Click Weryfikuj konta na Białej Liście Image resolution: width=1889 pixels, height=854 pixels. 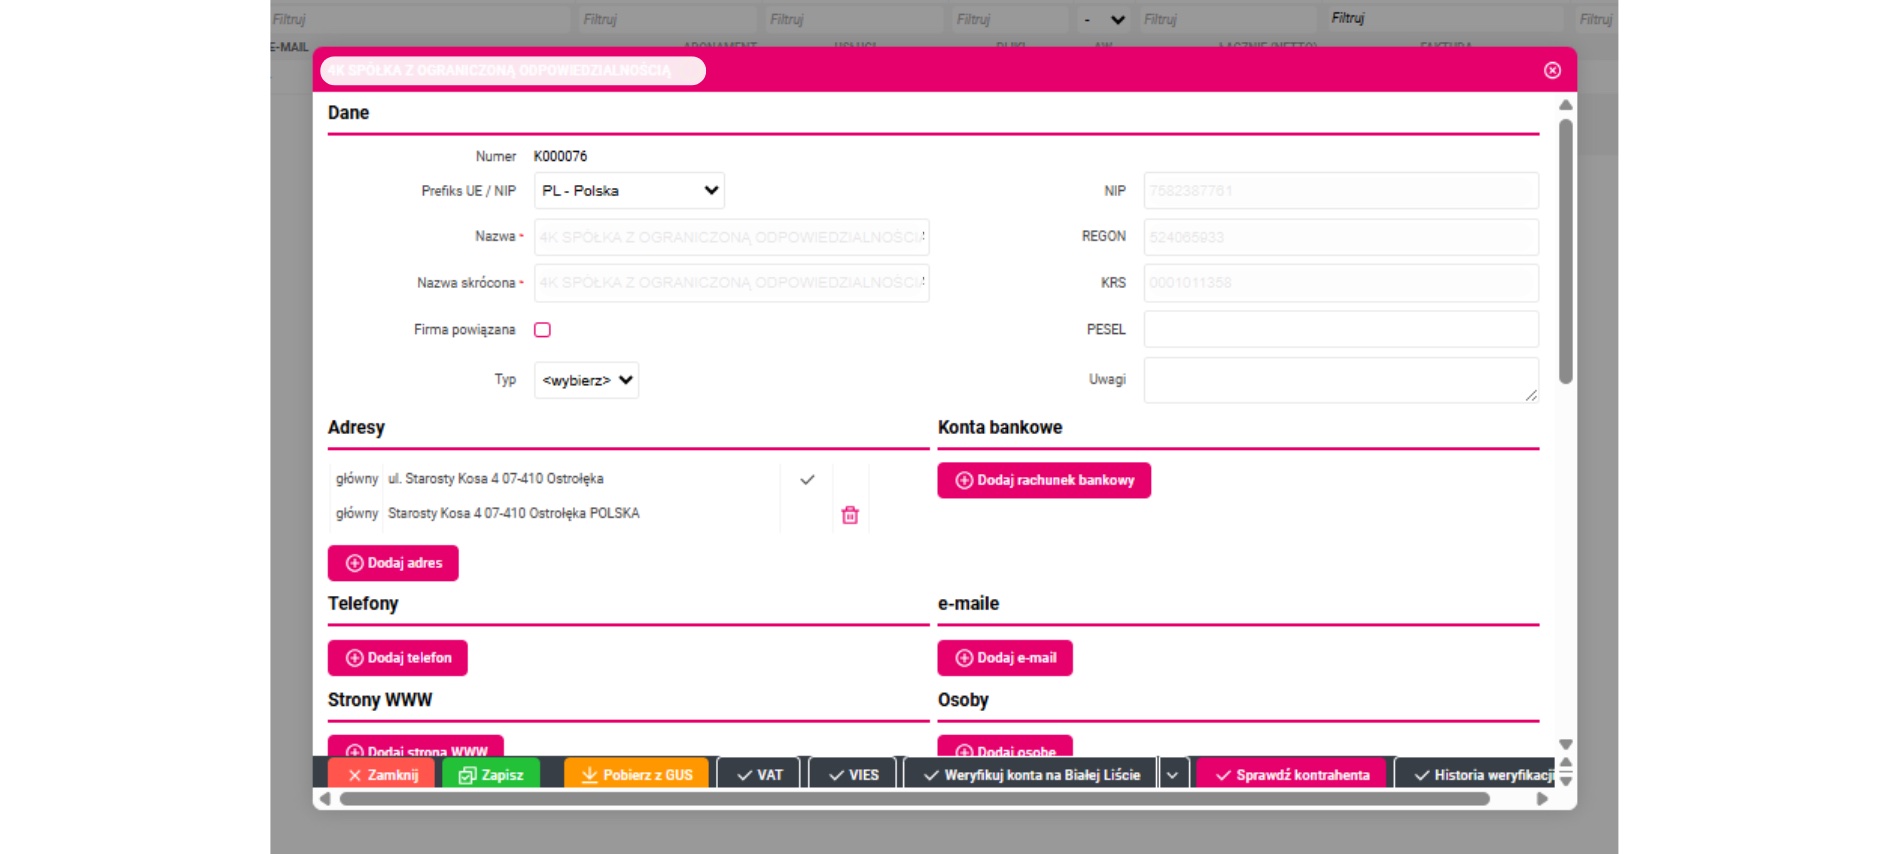point(1031,775)
